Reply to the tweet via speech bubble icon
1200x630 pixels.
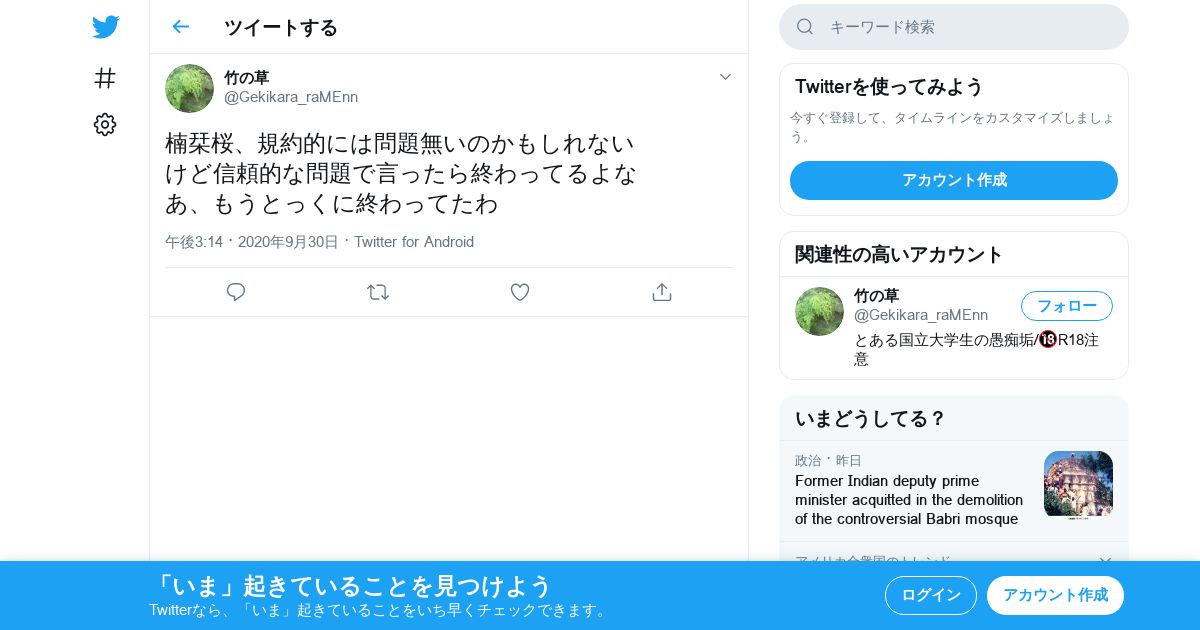point(236,292)
